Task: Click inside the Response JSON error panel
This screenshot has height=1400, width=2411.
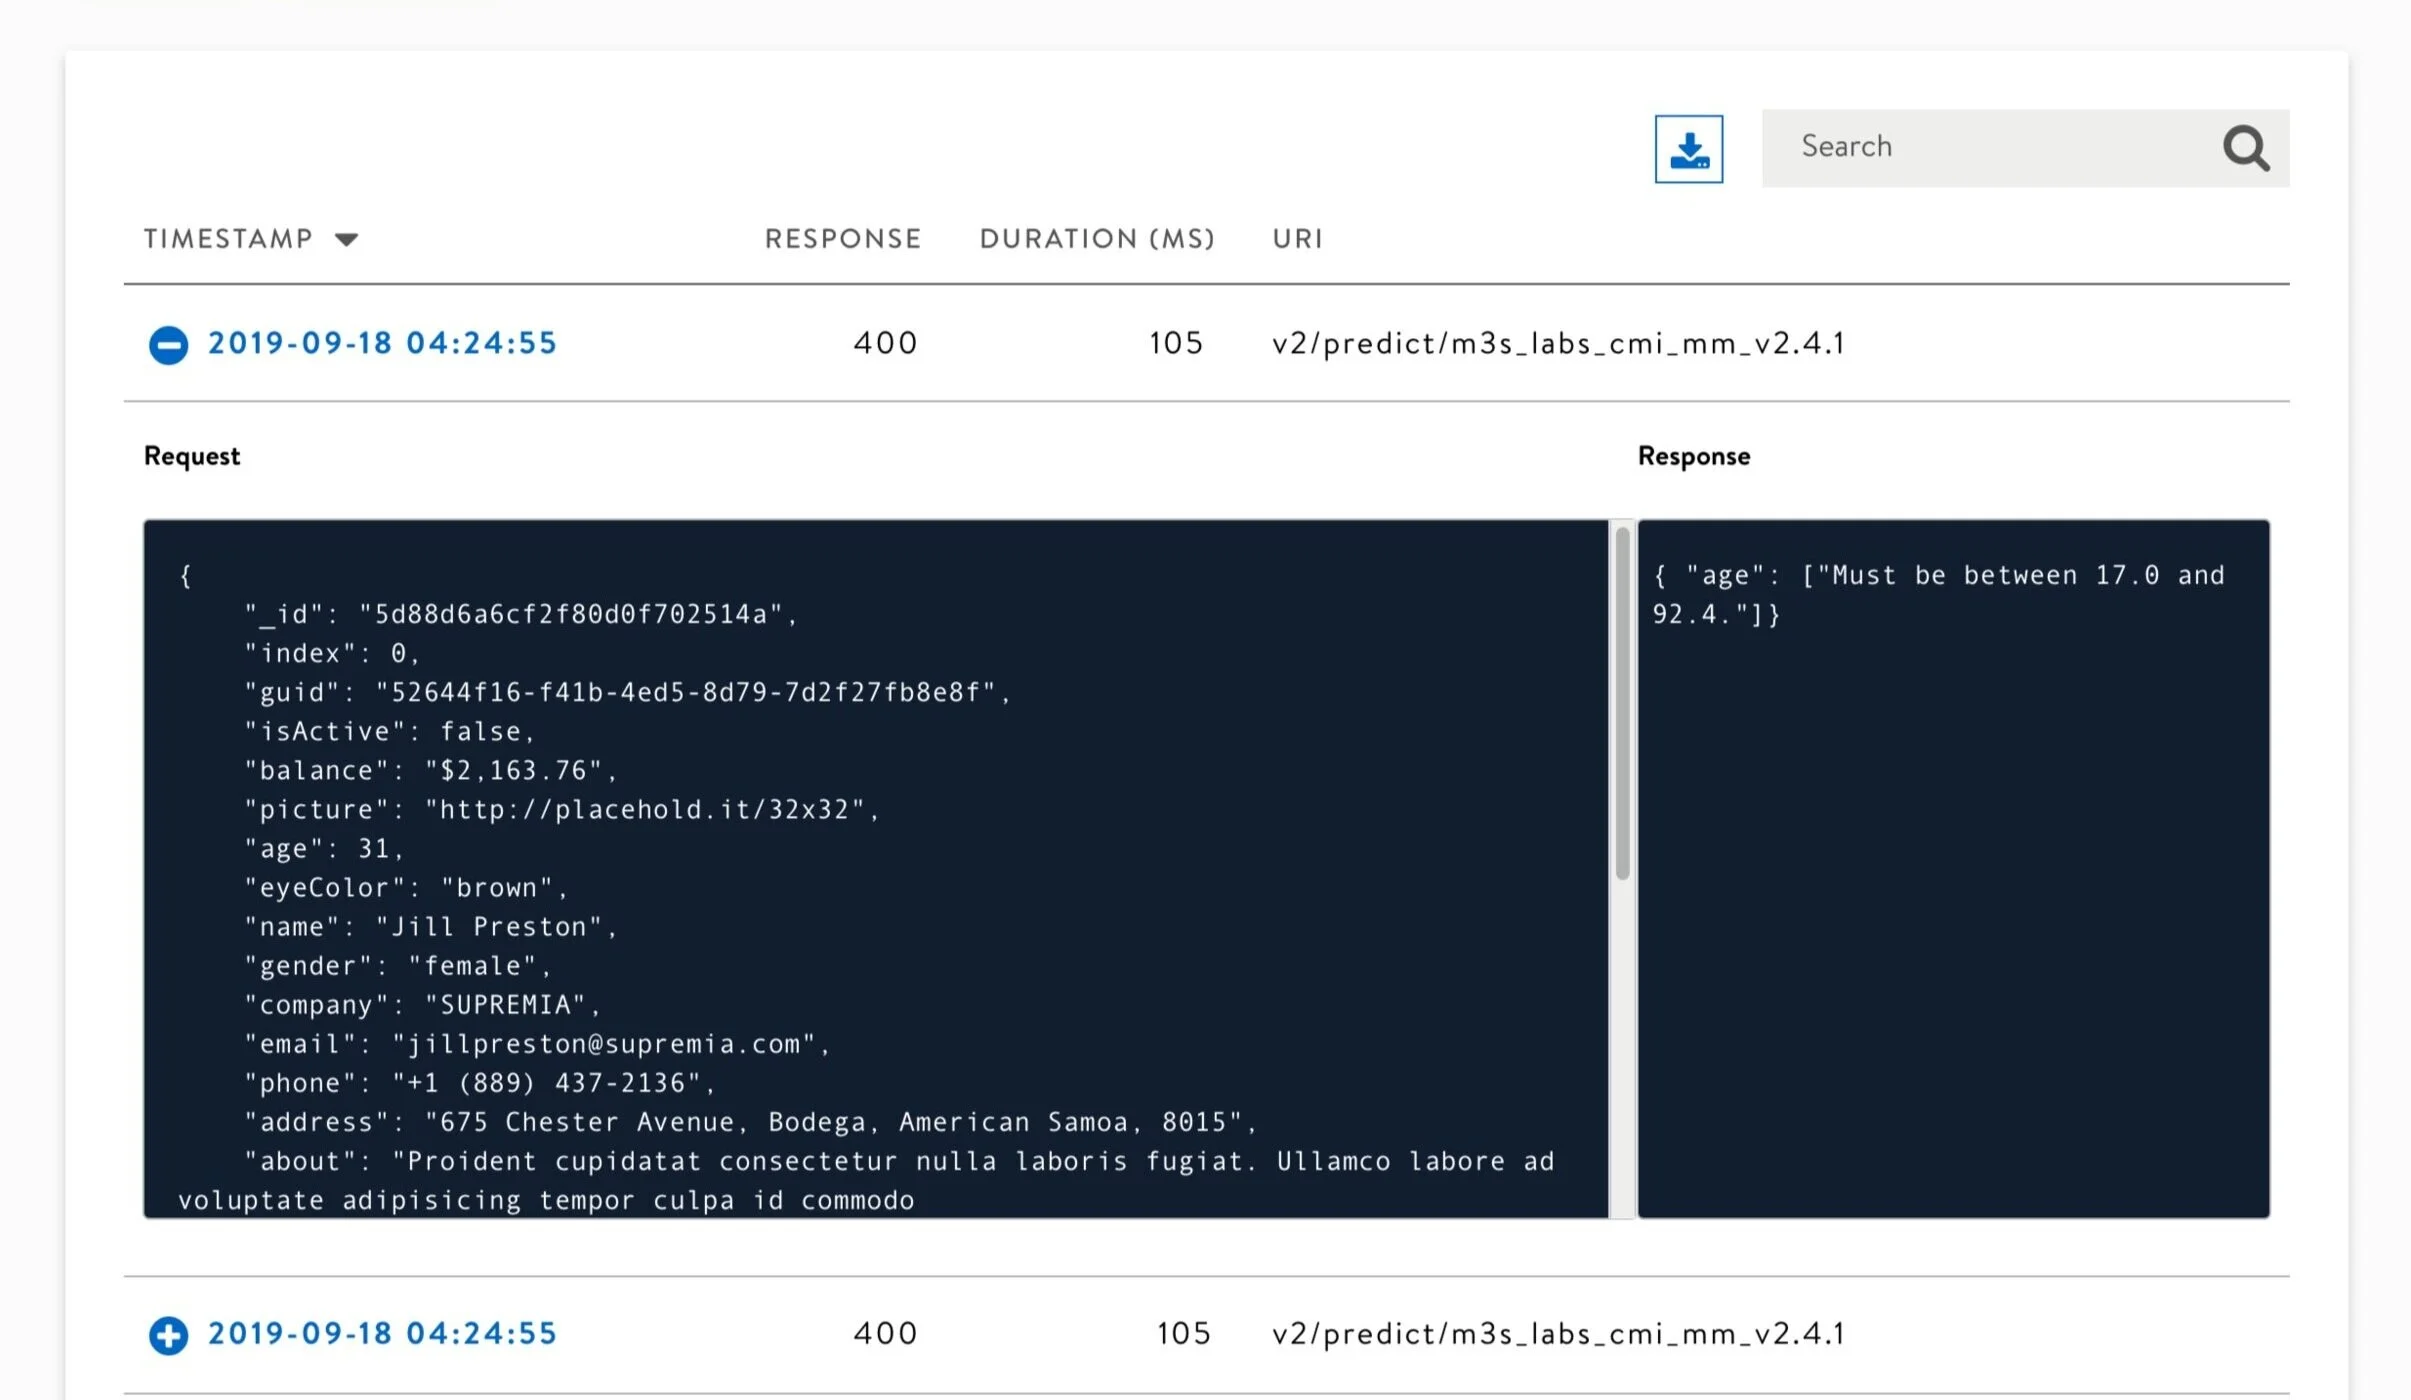Action: (1952, 900)
